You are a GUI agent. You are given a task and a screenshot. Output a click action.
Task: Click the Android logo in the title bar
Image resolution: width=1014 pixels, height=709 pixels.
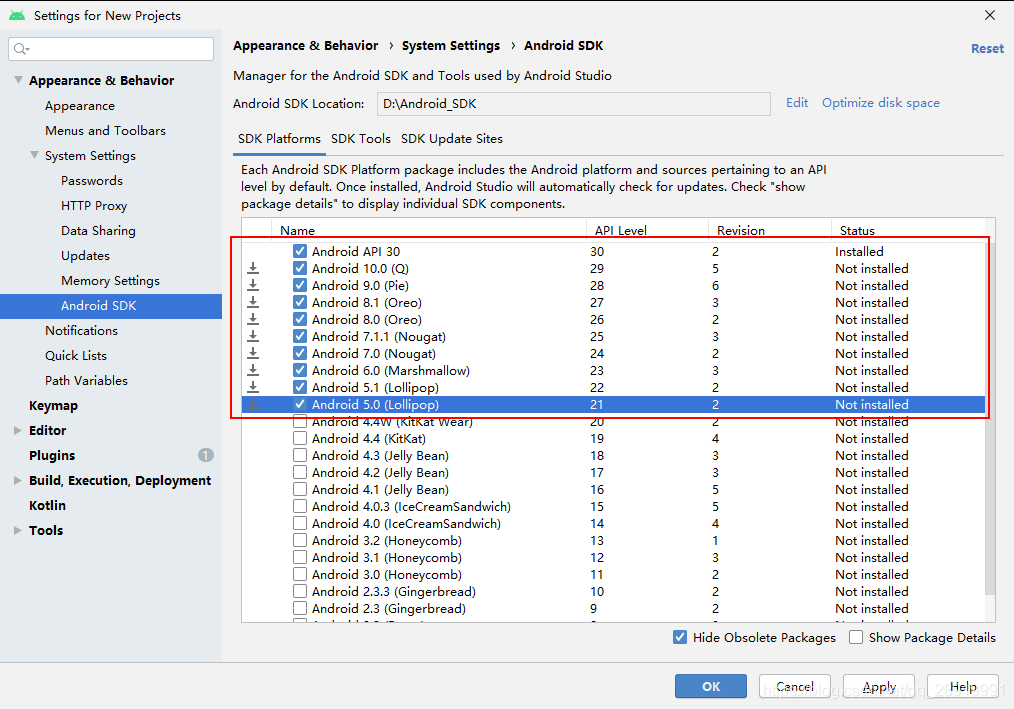tap(17, 16)
